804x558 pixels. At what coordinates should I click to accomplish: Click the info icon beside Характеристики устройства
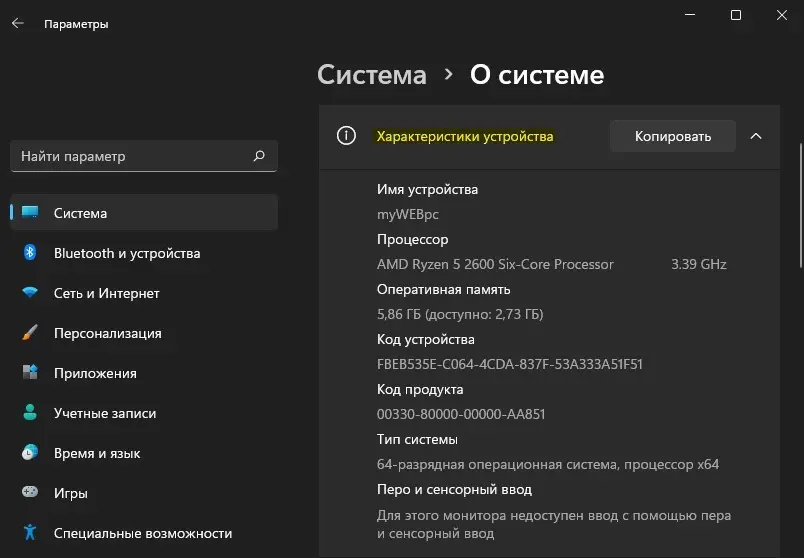346,136
